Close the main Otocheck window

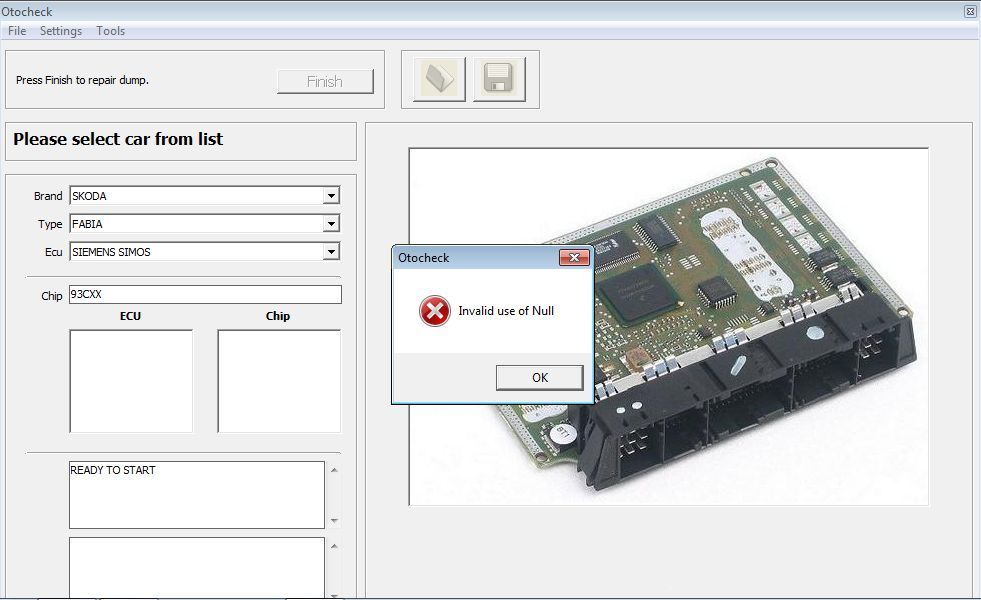click(x=970, y=11)
